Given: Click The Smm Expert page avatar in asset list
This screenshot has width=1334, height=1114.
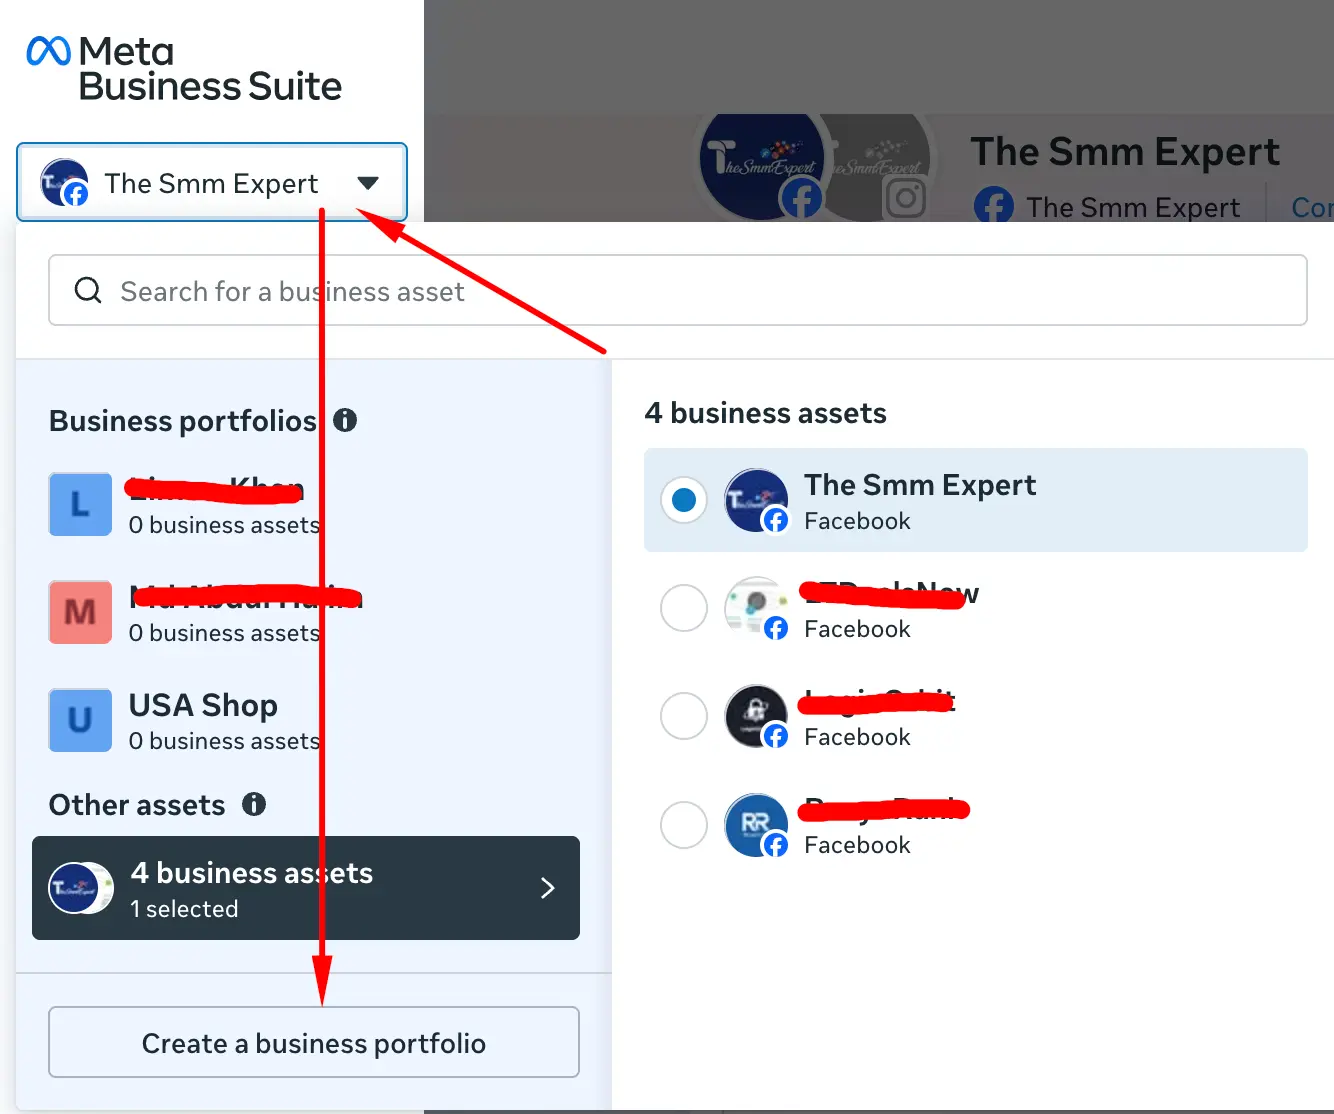Looking at the screenshot, I should [756, 500].
